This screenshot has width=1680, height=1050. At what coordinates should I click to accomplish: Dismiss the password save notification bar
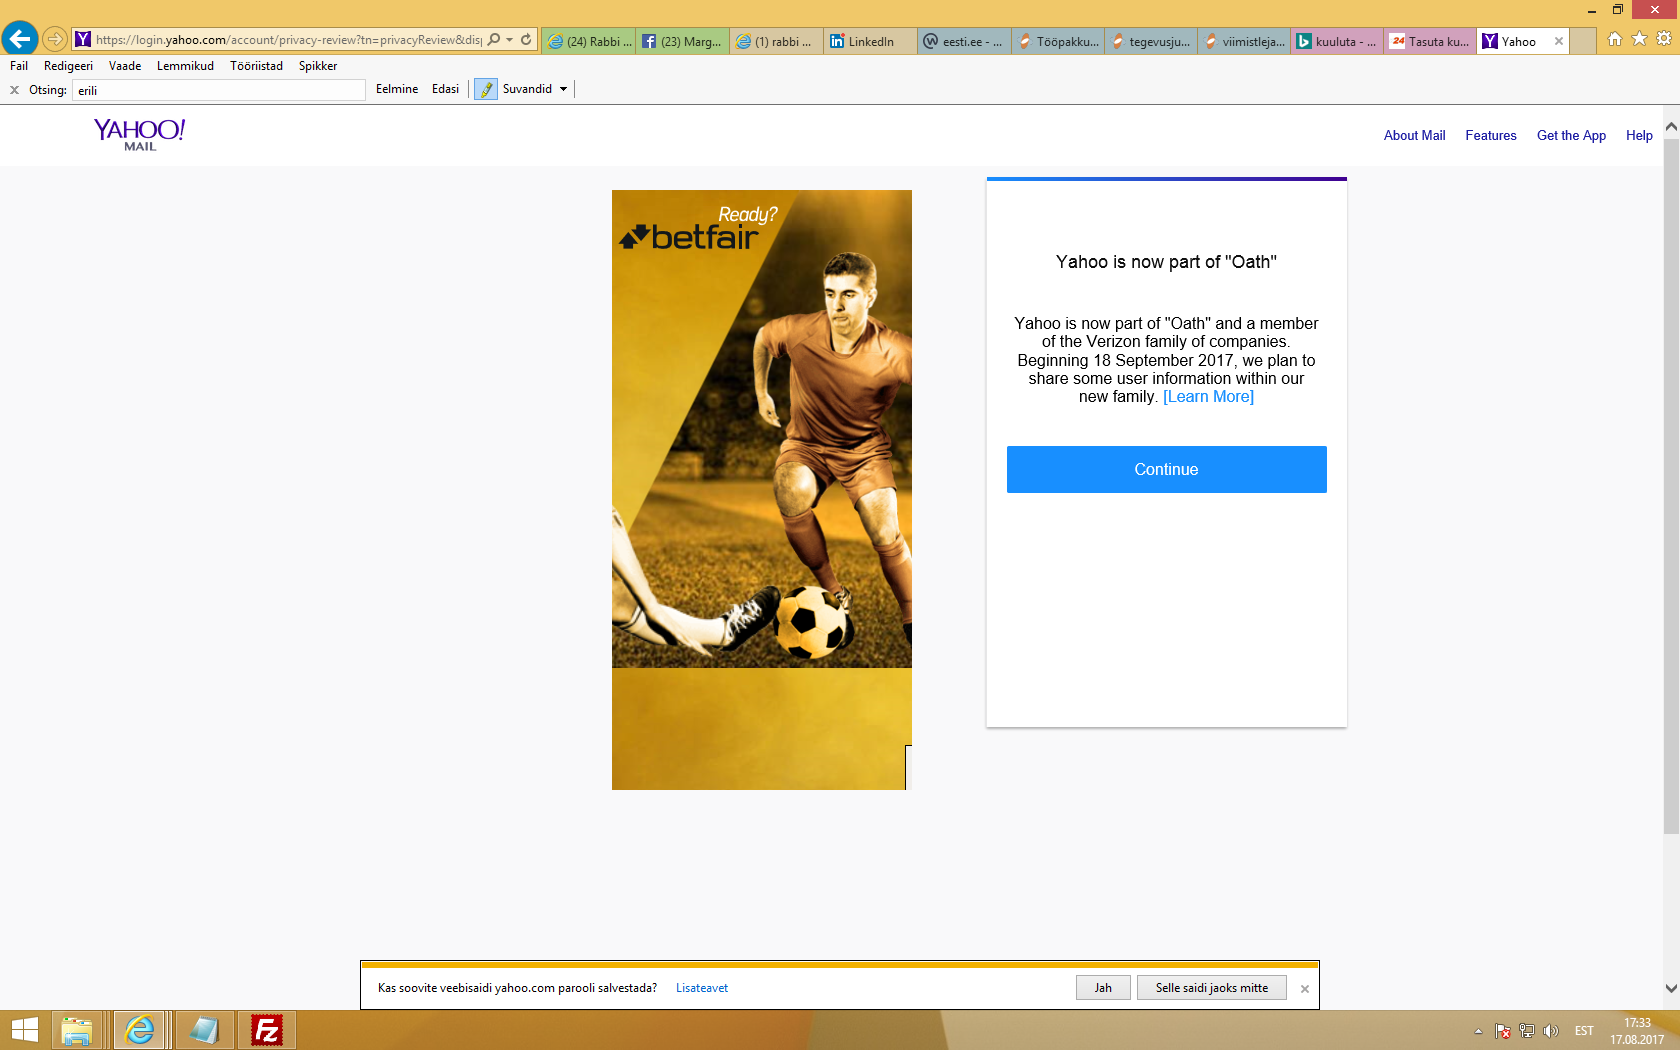click(x=1304, y=989)
